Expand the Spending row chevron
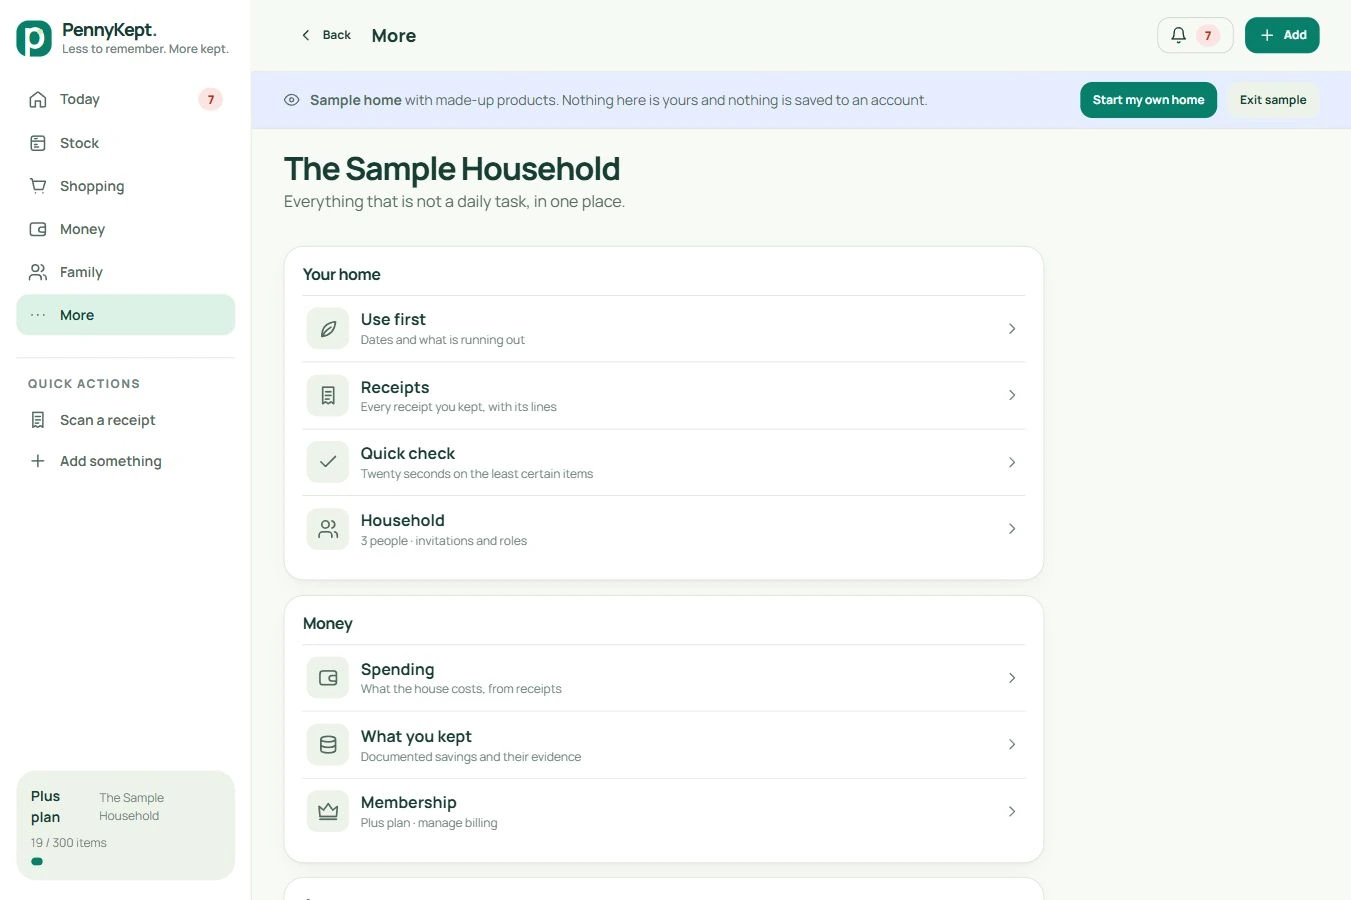This screenshot has height=900, width=1351. coord(1012,678)
